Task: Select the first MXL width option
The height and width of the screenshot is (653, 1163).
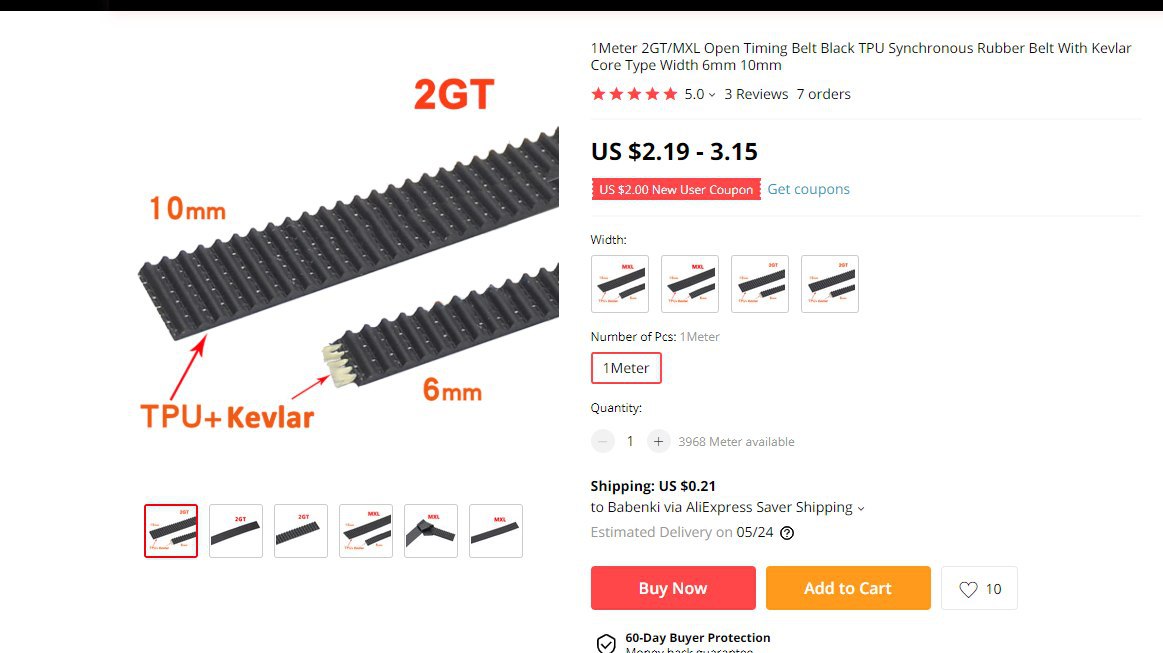Action: click(x=620, y=284)
